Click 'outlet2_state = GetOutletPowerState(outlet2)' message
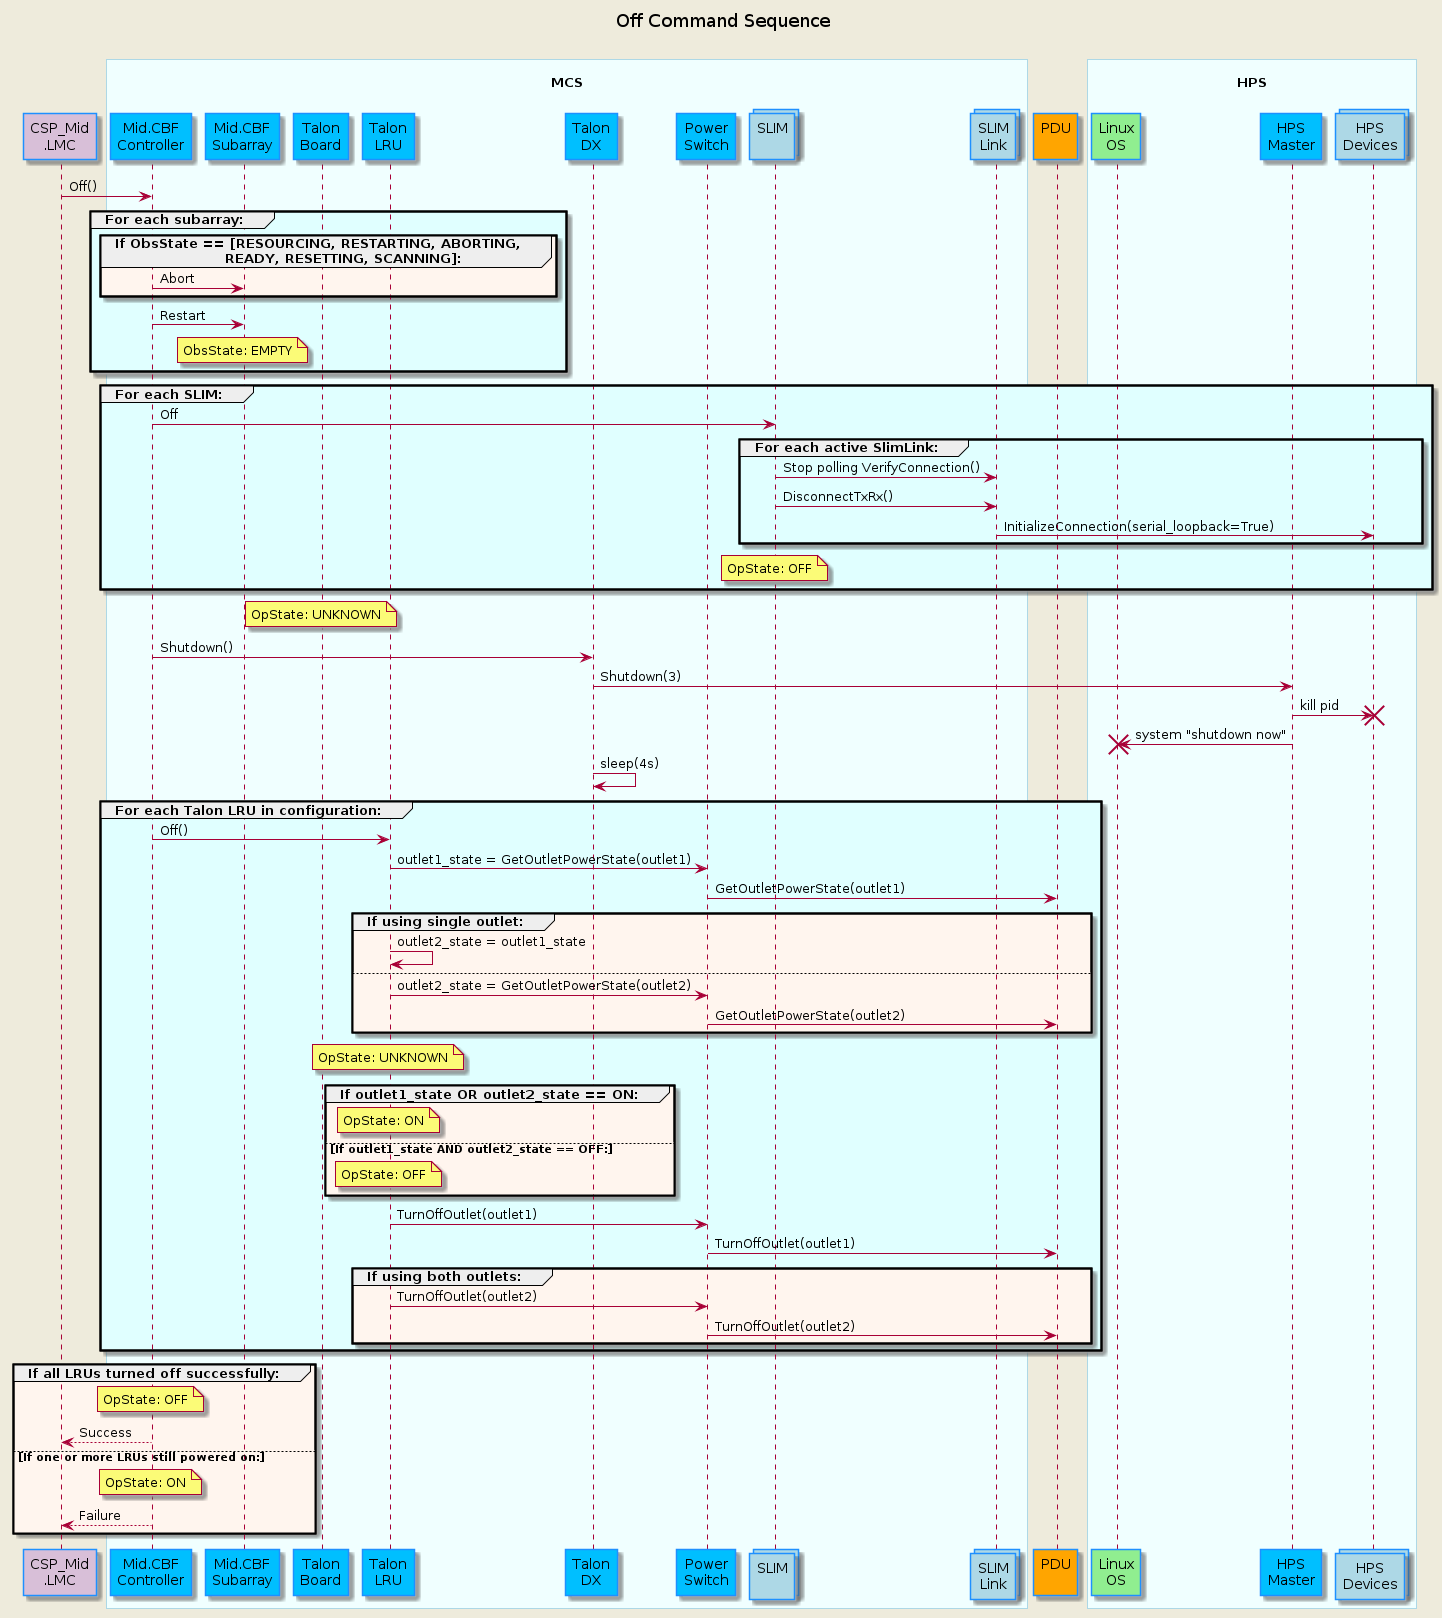 point(544,985)
